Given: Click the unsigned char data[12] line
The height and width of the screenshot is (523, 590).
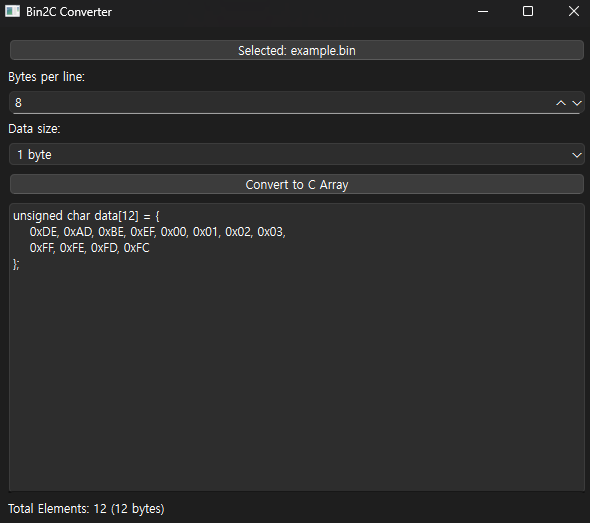Looking at the screenshot, I should click(x=86, y=216).
